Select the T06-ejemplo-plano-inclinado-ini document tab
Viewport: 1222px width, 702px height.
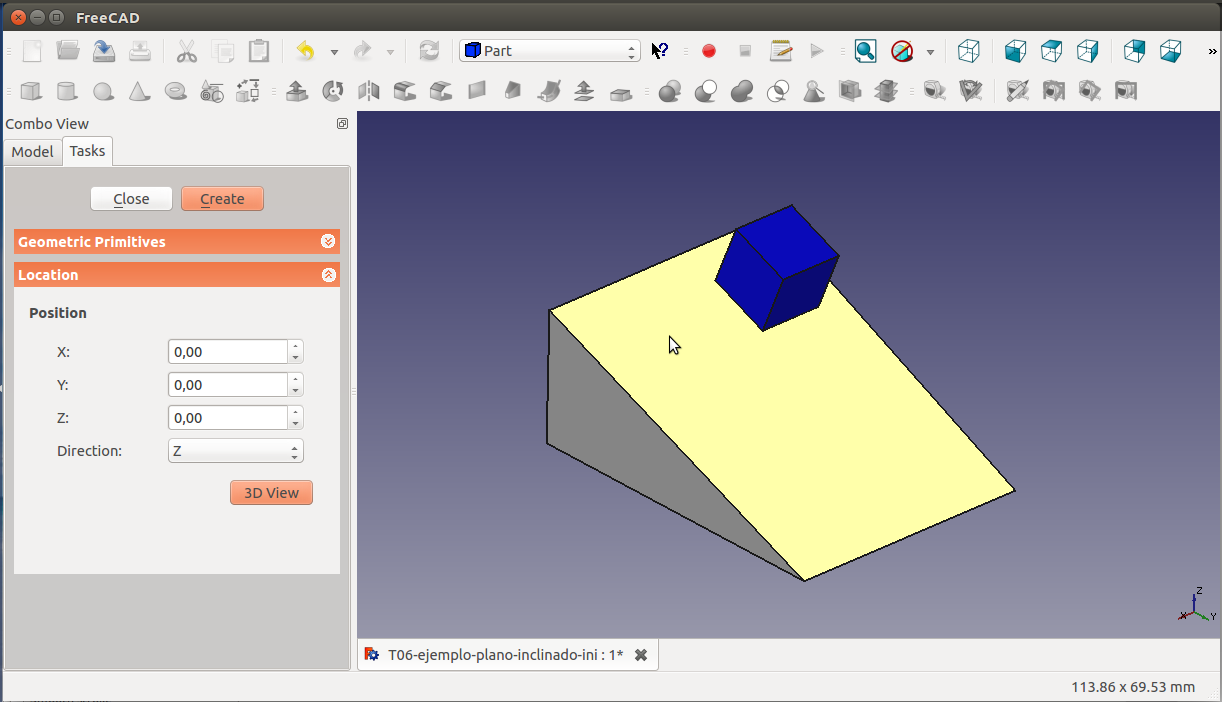[504, 655]
